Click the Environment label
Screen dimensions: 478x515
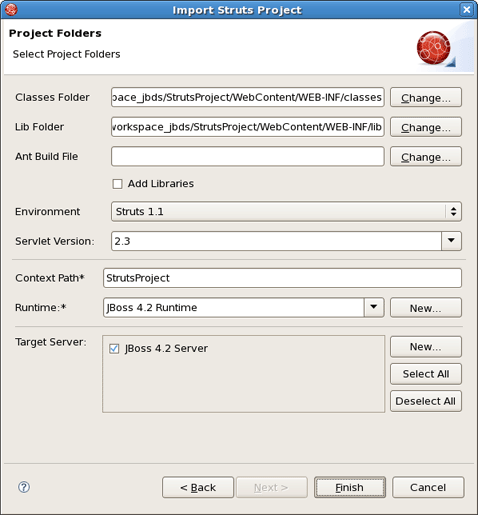(47, 211)
